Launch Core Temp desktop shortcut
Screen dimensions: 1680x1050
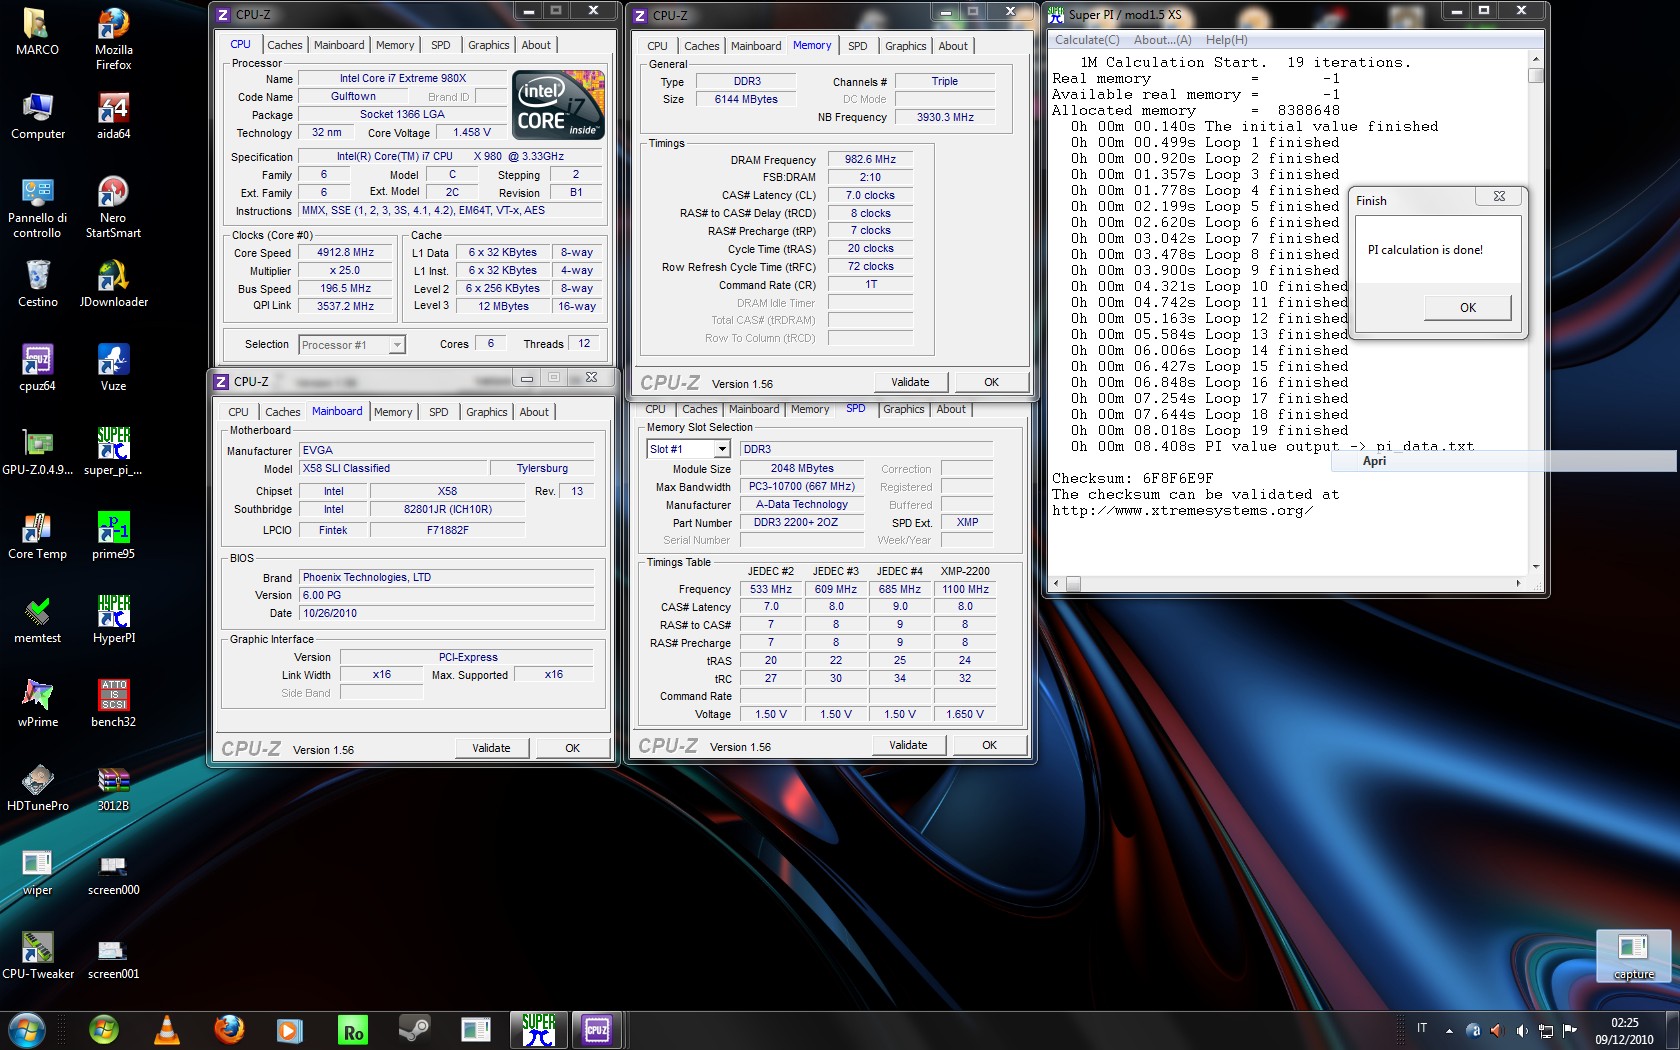click(37, 535)
